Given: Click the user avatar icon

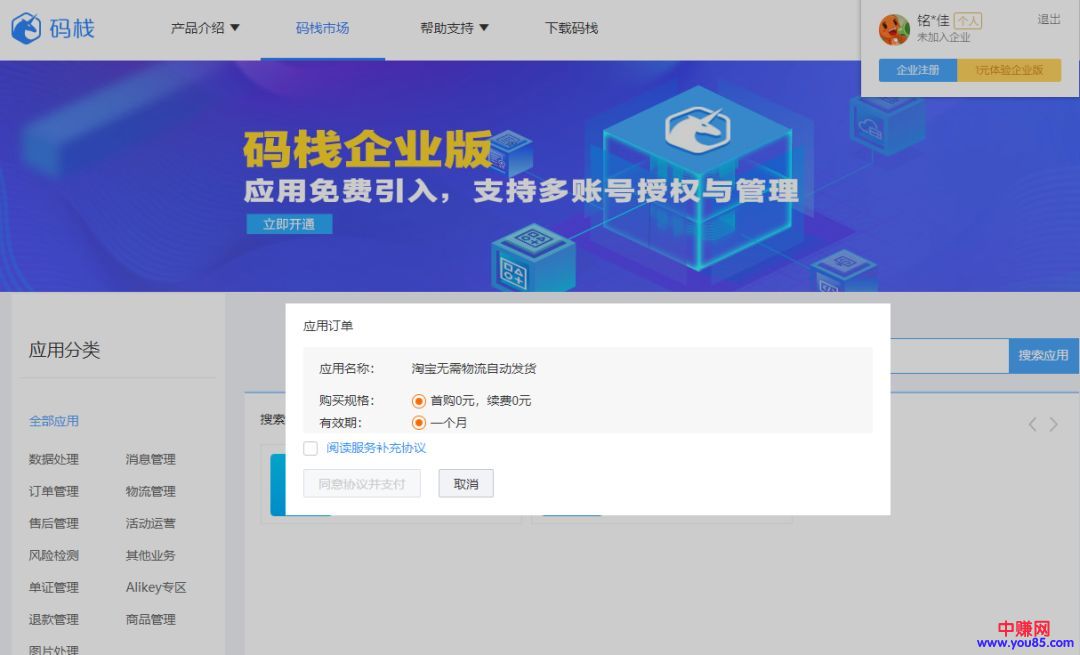Looking at the screenshot, I should (893, 29).
